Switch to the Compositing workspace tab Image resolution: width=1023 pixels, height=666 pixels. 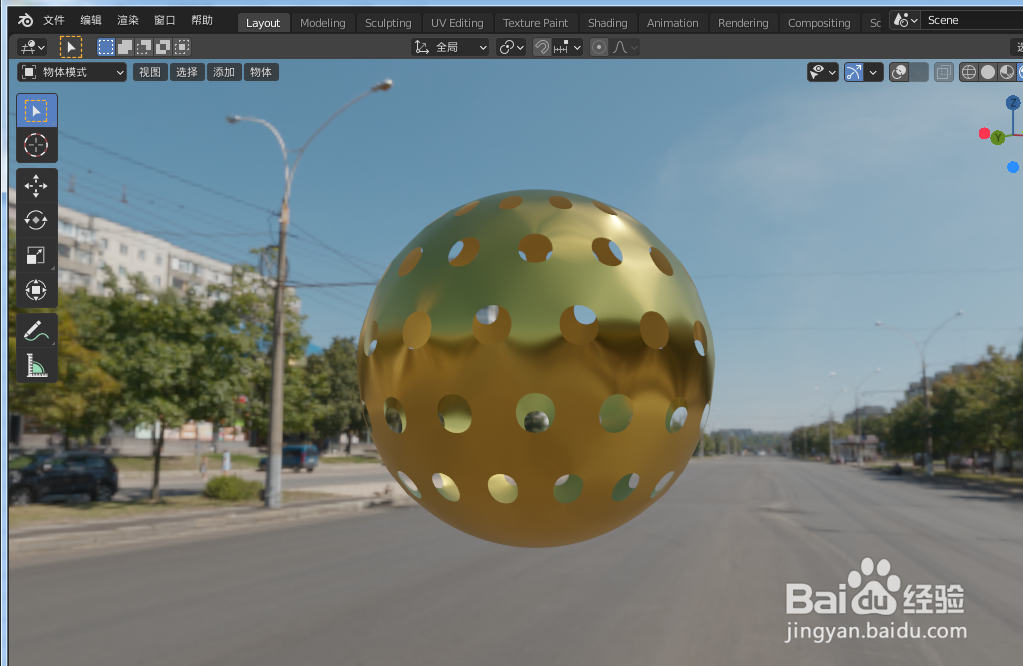pyautogui.click(x=819, y=23)
